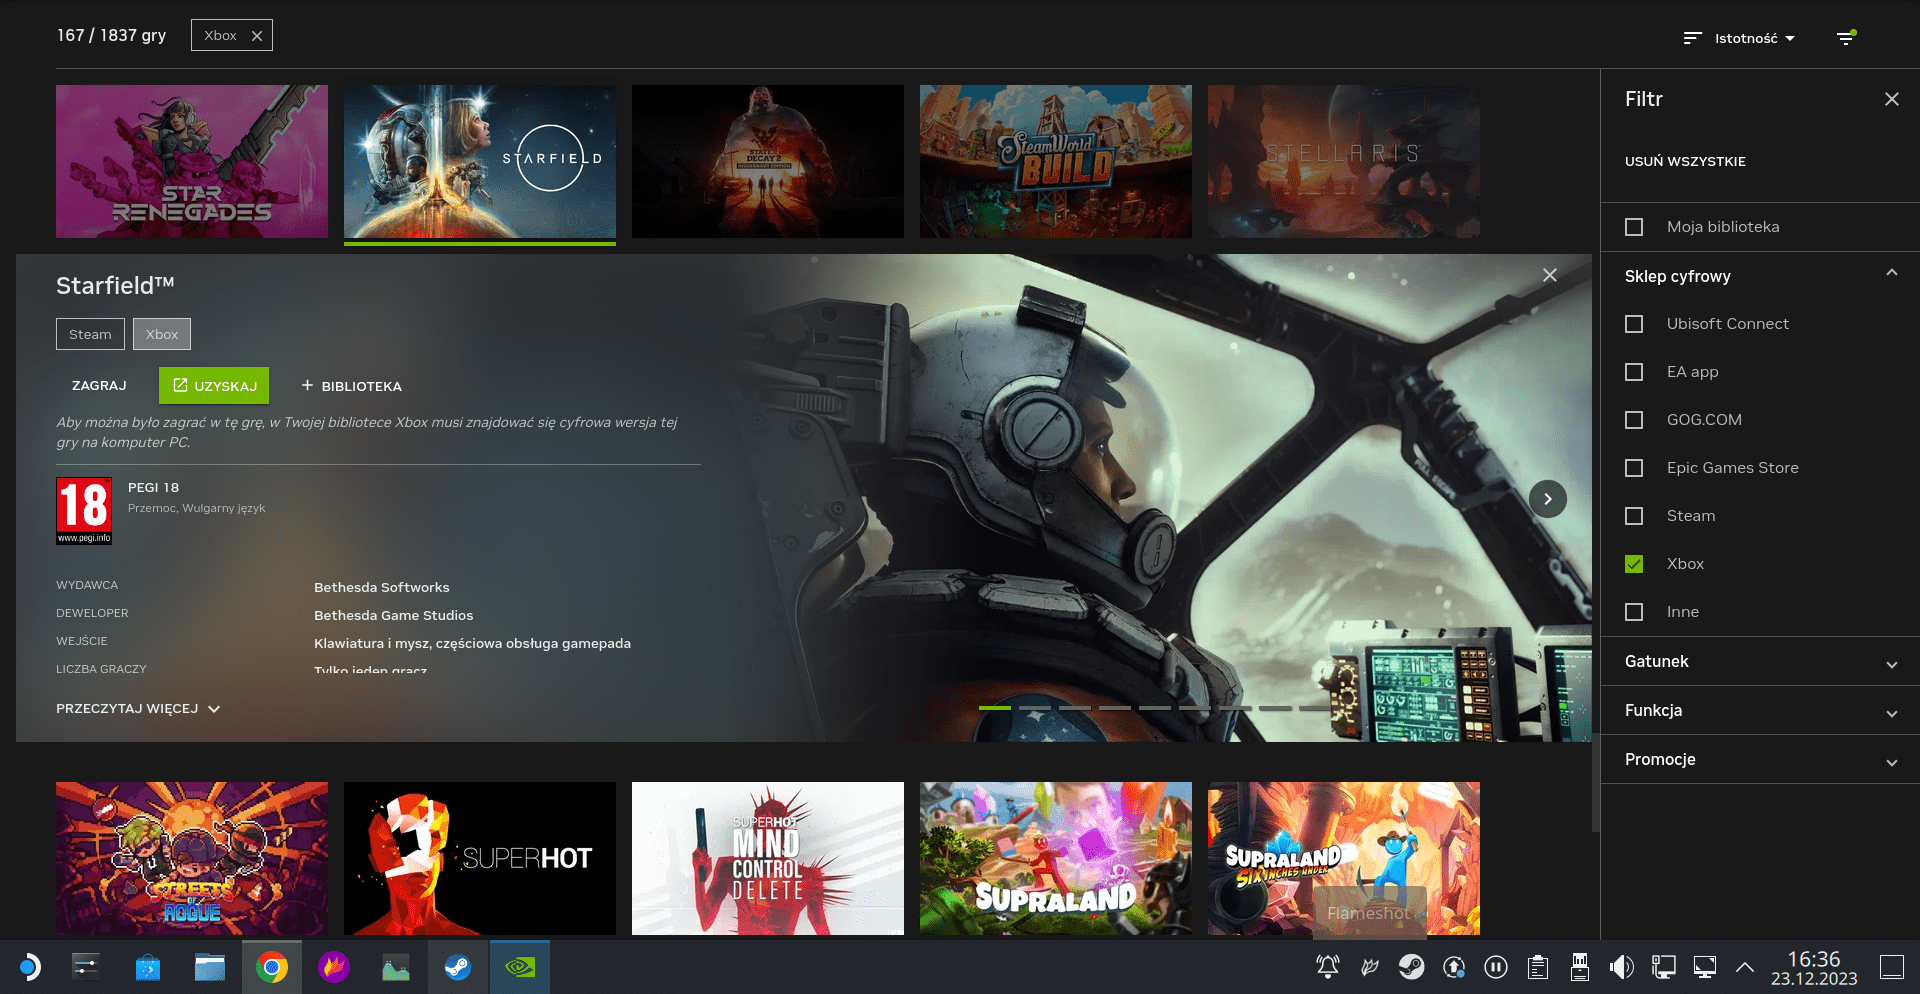The width and height of the screenshot is (1920, 994).
Task: Open Dolphin file manager in taskbar
Action: (210, 967)
